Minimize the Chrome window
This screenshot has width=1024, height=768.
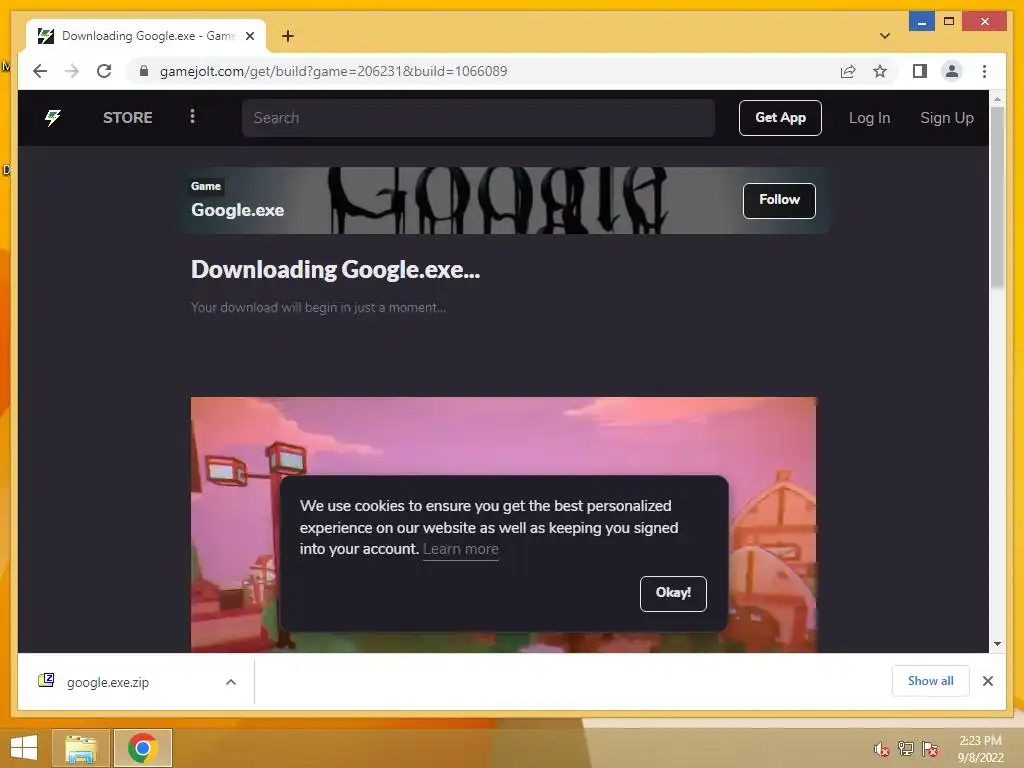coord(921,22)
